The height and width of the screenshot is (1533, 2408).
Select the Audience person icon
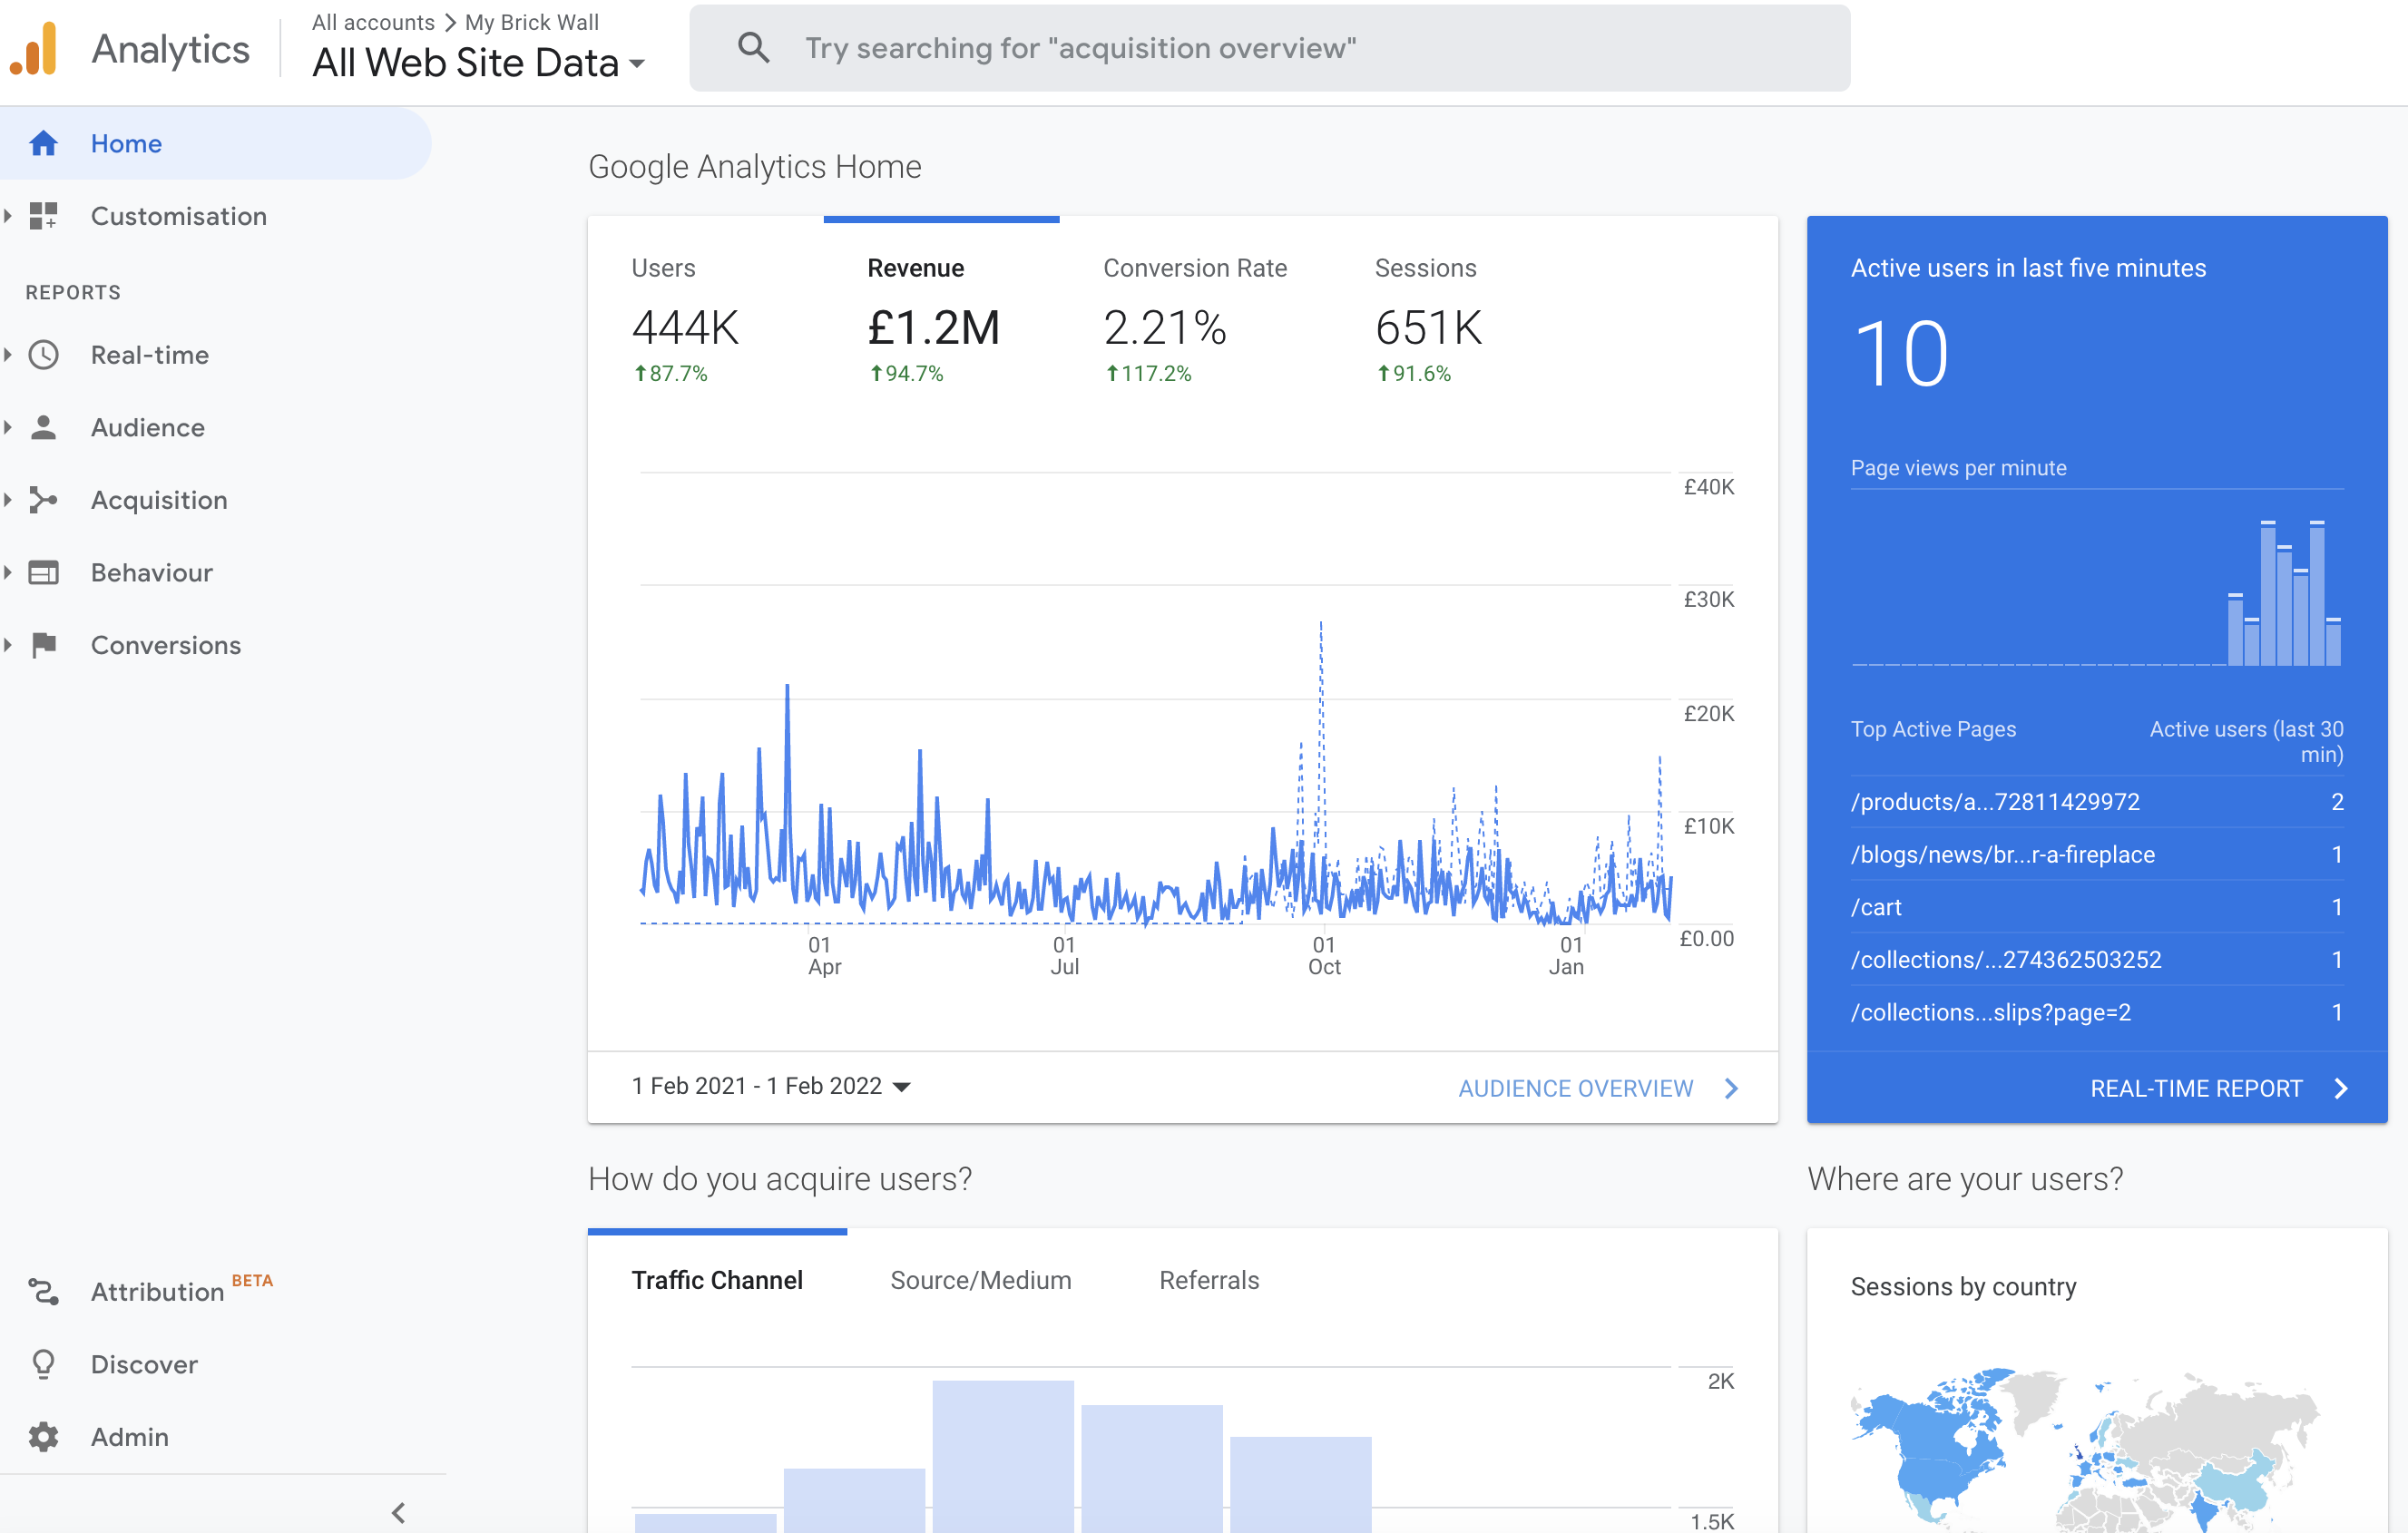tap(44, 427)
